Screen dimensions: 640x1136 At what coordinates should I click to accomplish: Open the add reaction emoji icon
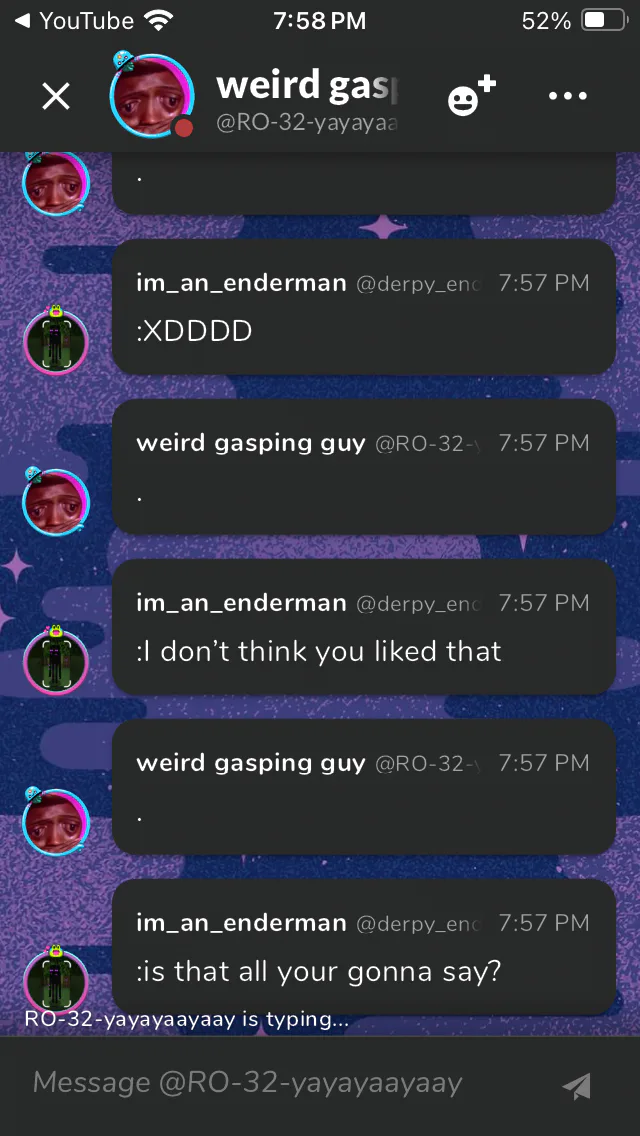(471, 96)
